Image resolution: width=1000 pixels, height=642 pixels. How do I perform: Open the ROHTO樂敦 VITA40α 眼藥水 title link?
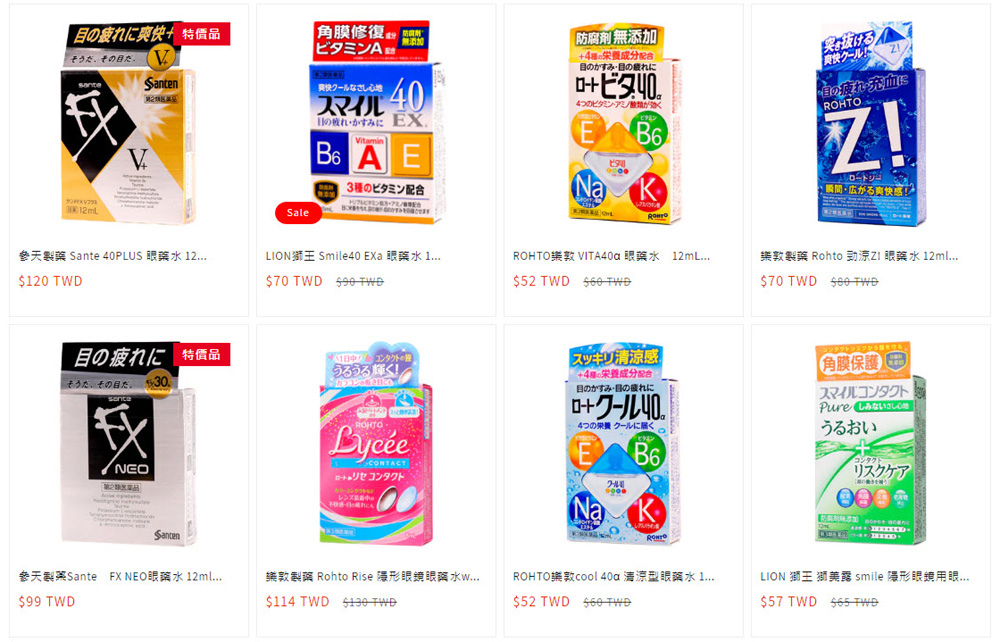tap(612, 256)
